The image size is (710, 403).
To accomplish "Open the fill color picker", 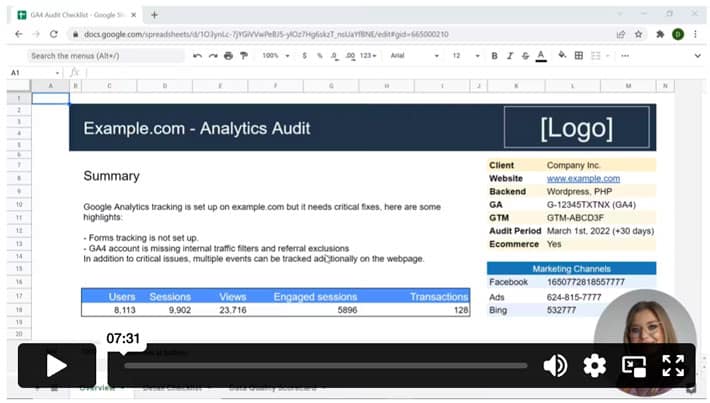I will coord(562,55).
